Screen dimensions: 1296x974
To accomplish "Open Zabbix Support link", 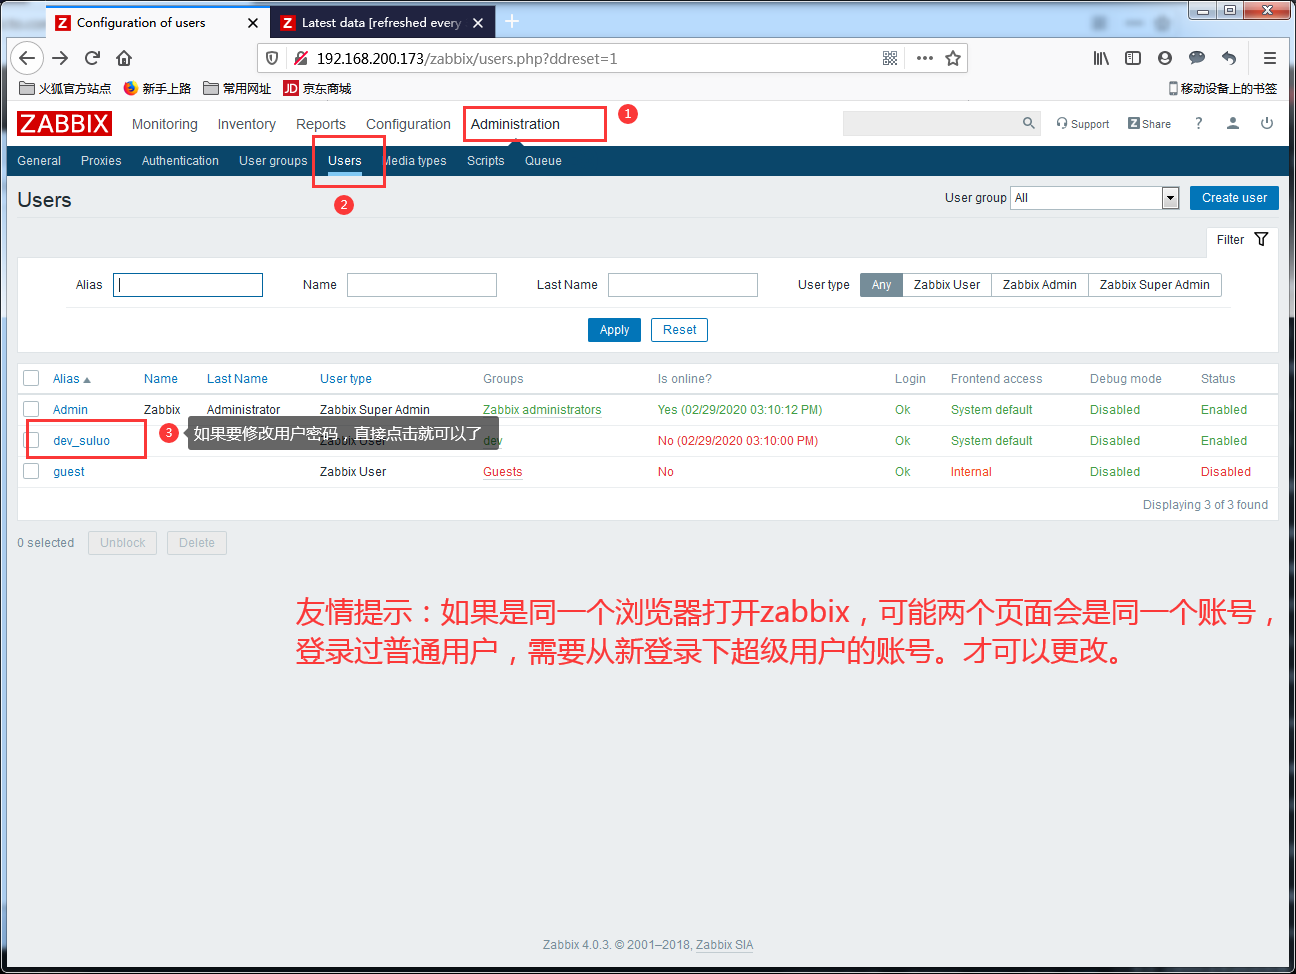I will tap(1083, 124).
